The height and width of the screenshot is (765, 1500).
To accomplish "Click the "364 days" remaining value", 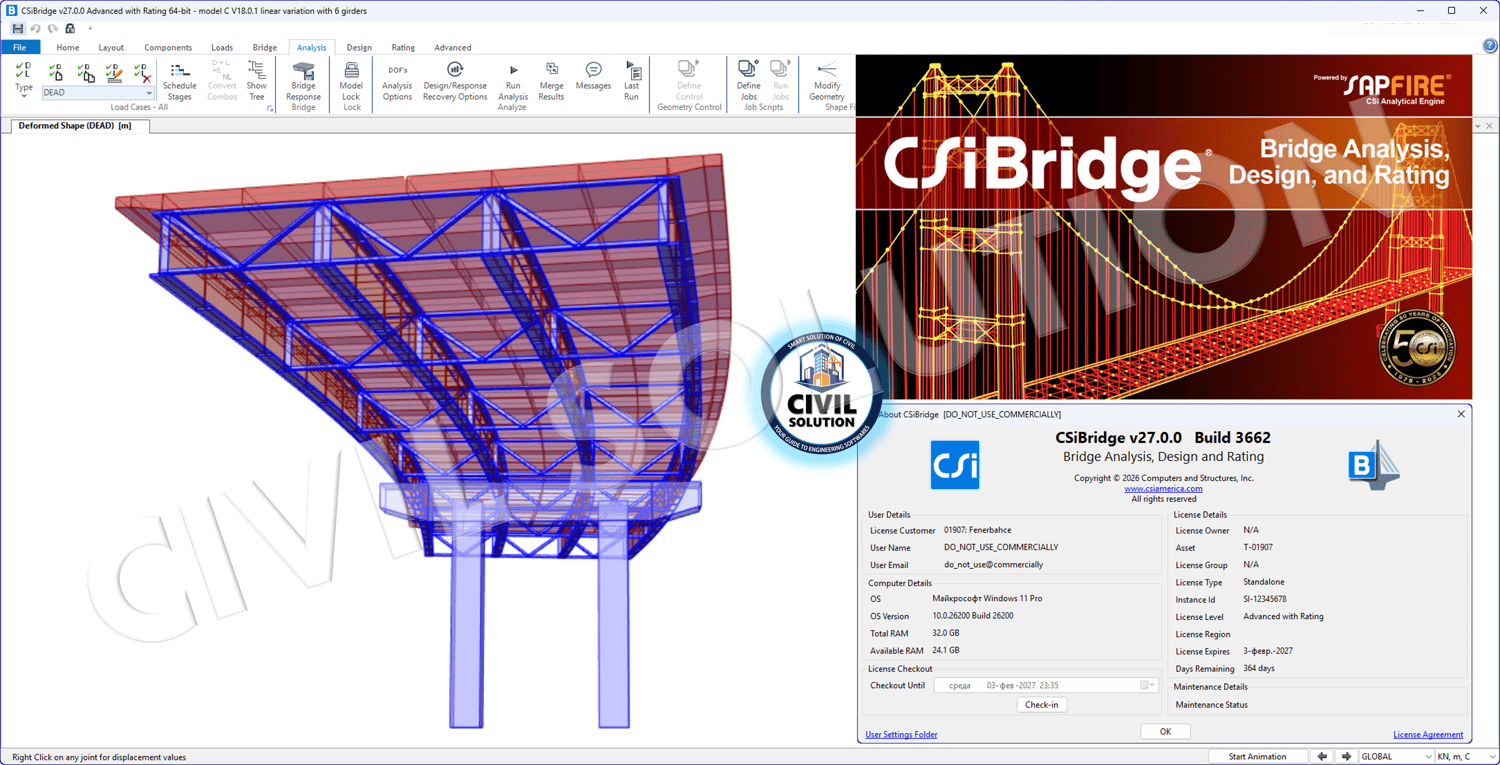I will point(1259,668).
